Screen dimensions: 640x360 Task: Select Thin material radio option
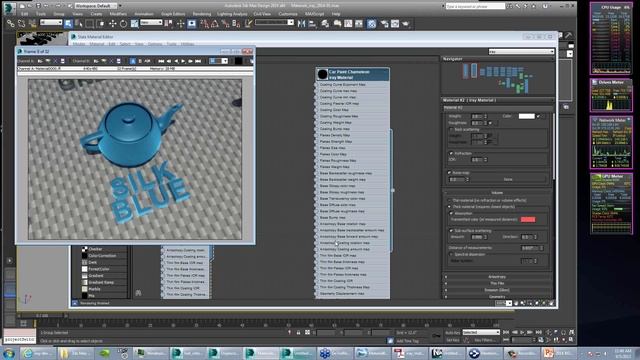pyautogui.click(x=449, y=200)
